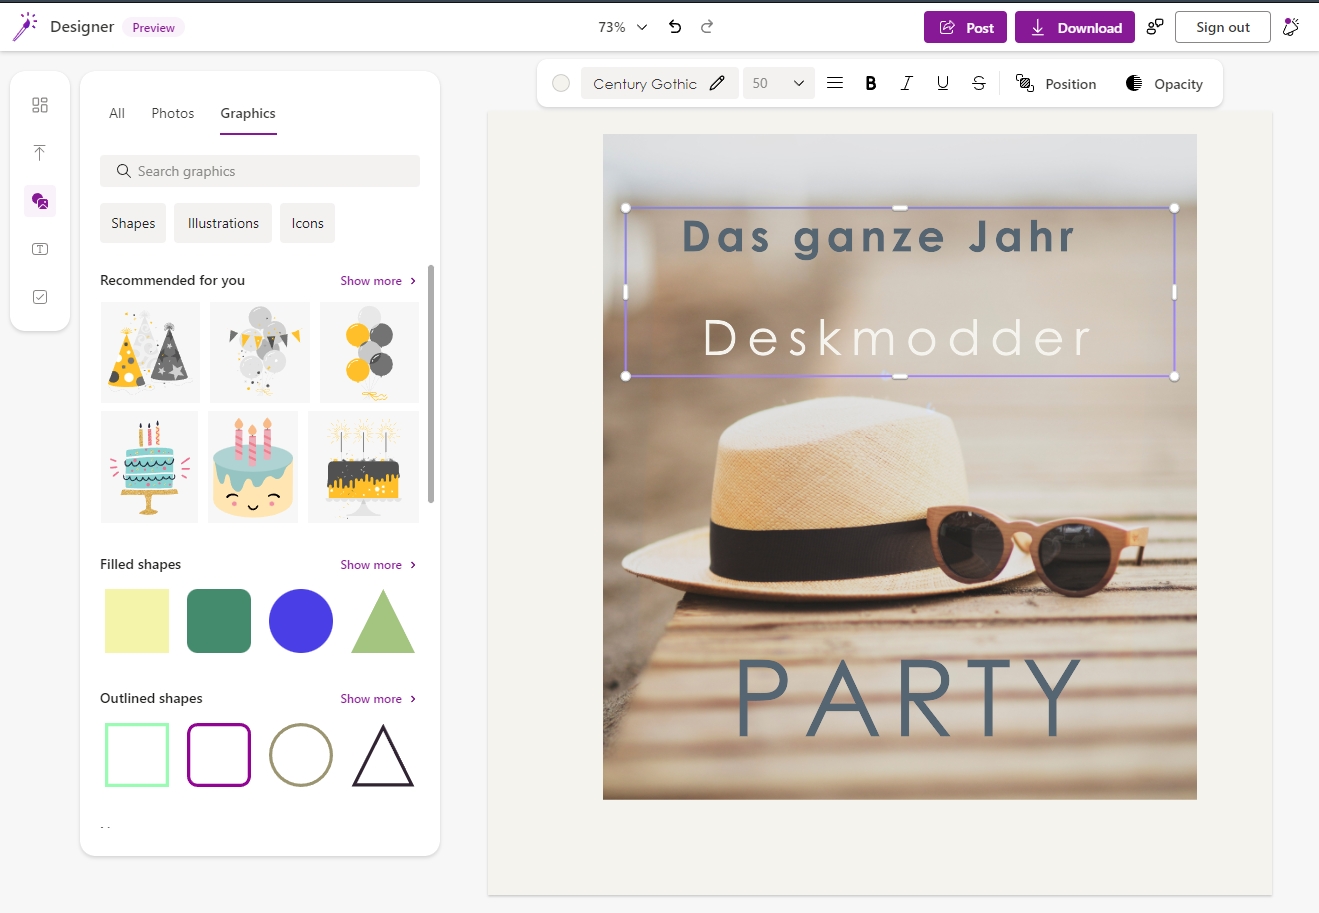Open the upload media sidebar icon
Viewport: 1319px width, 913px height.
(x=40, y=153)
